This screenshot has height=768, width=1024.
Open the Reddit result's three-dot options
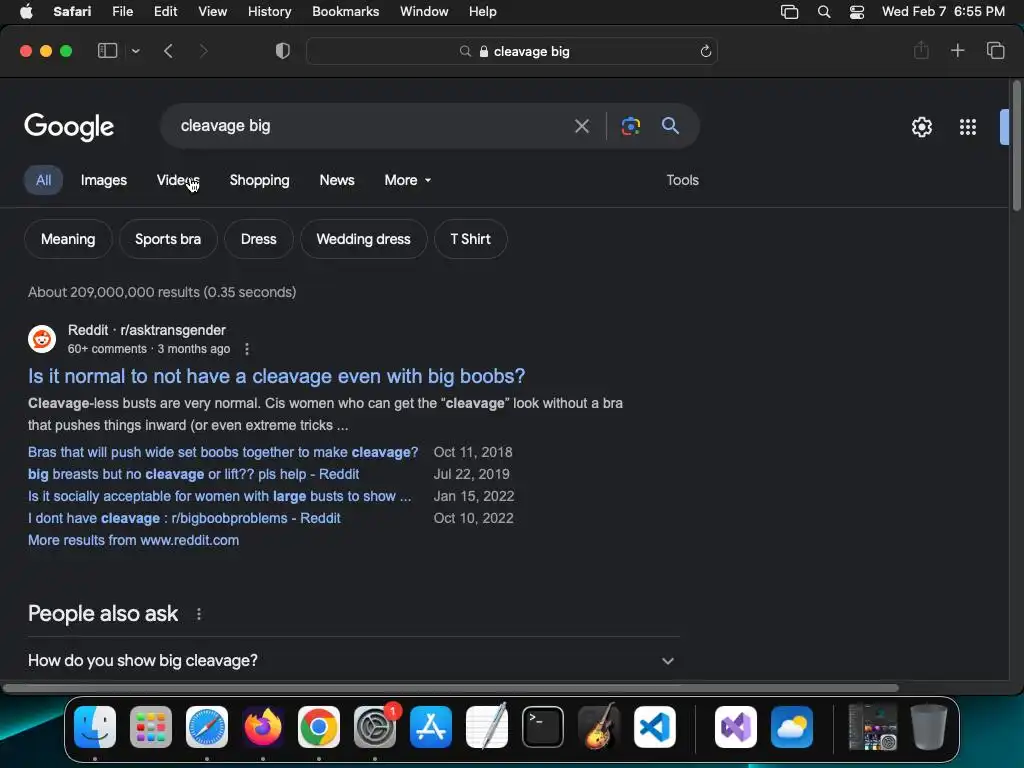[247, 349]
